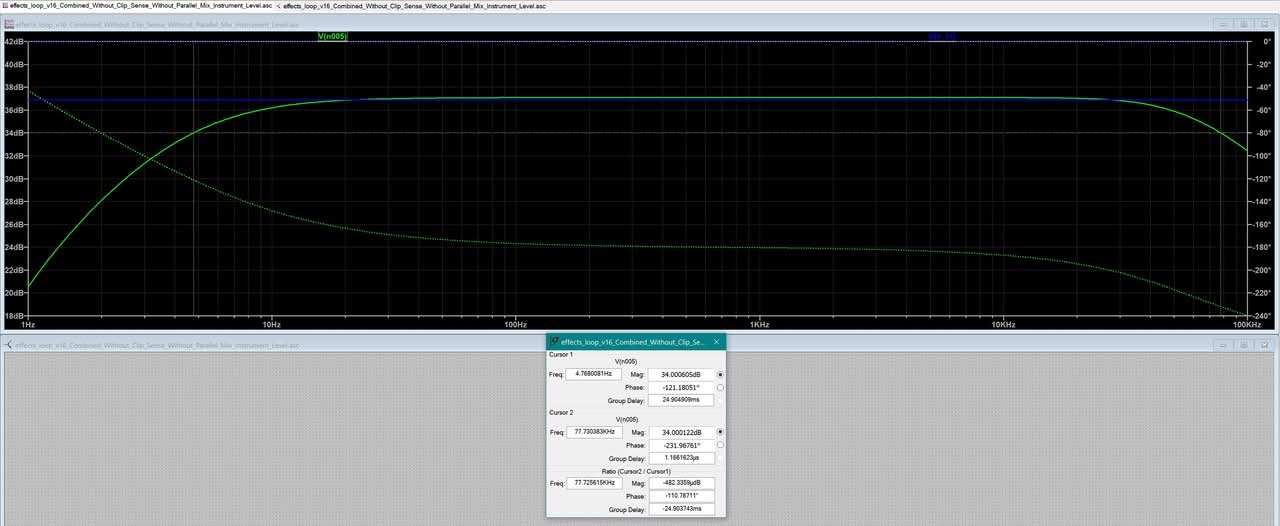Maximize the waveform plot pane
1280x526 pixels.
pyautogui.click(x=1244, y=24)
